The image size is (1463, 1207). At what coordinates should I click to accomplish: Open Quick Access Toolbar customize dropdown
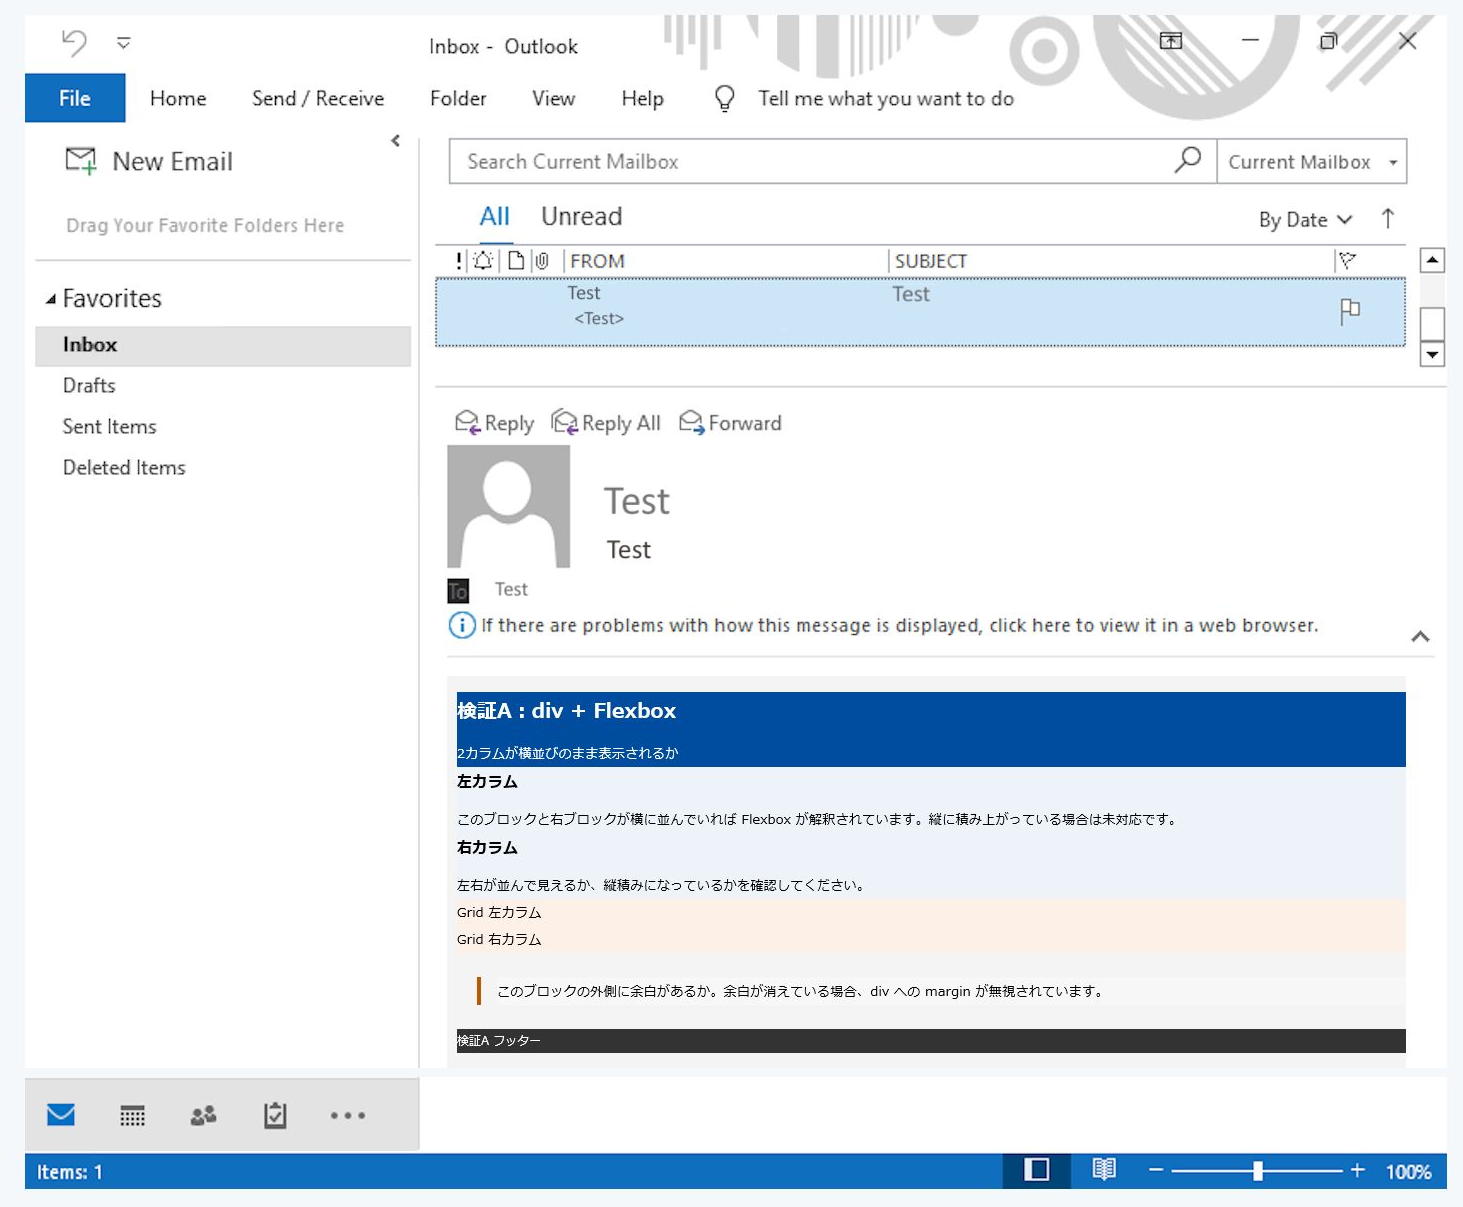(124, 43)
